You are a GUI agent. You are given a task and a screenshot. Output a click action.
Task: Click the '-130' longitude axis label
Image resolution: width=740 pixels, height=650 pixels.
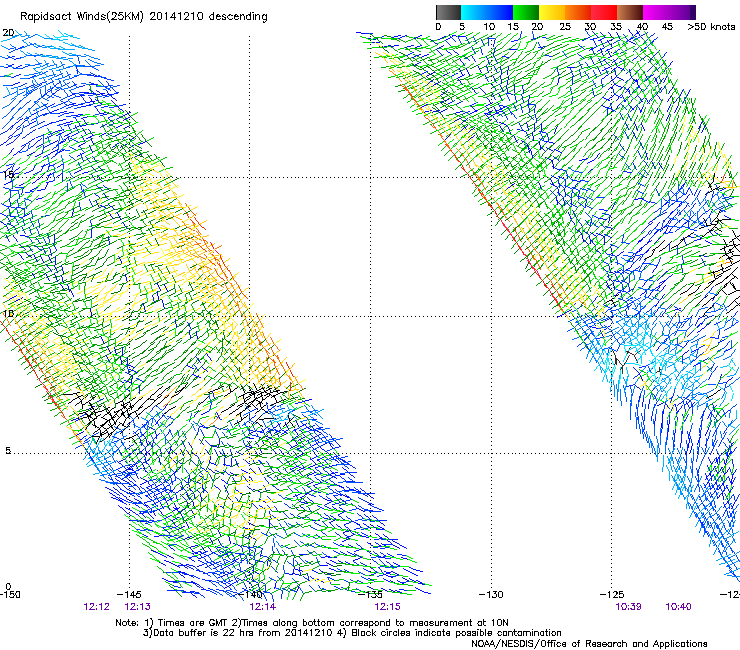pyautogui.click(x=491, y=595)
